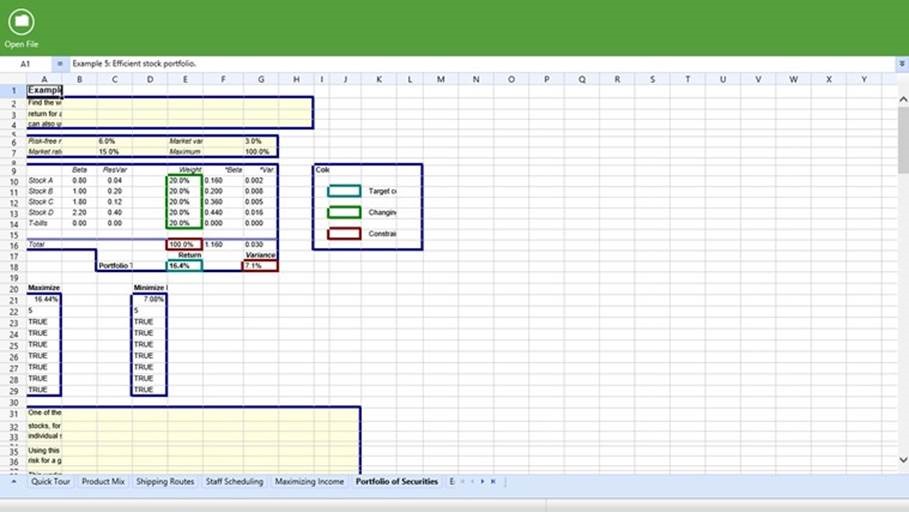Viewport: 909px width, 512px height.
Task: Go to the Staff Scheduling sheet
Action: (234, 482)
